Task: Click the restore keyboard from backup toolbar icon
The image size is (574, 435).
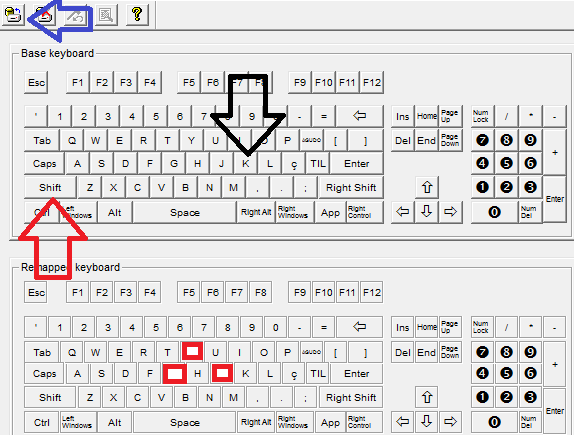Action: (13, 15)
